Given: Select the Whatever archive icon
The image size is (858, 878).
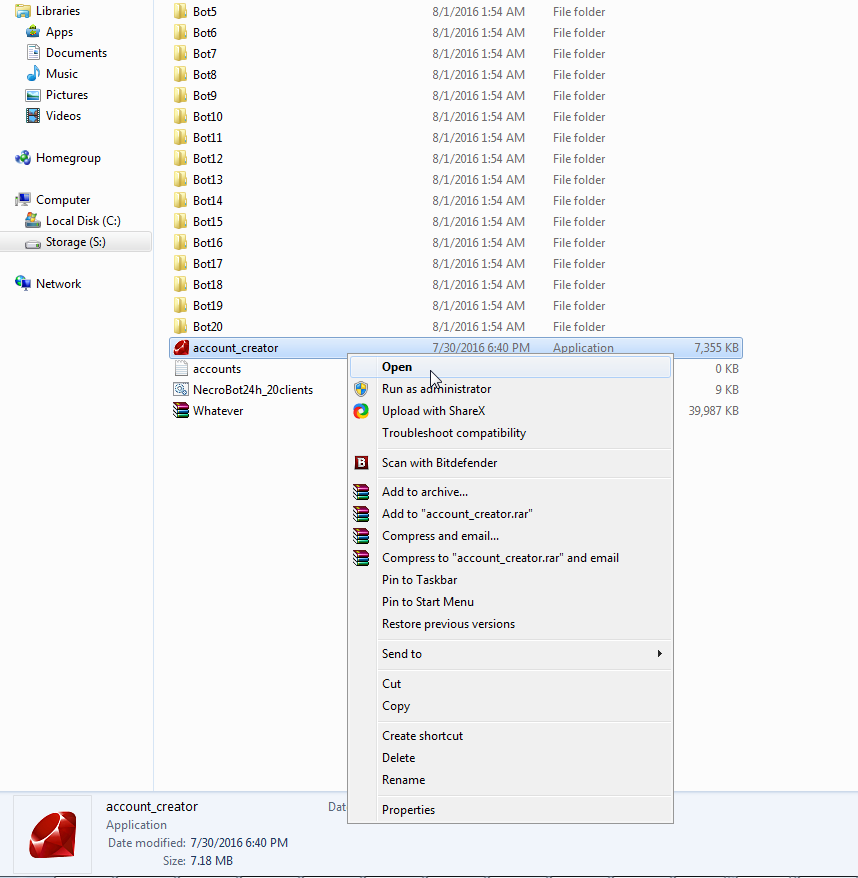Looking at the screenshot, I should (x=180, y=410).
